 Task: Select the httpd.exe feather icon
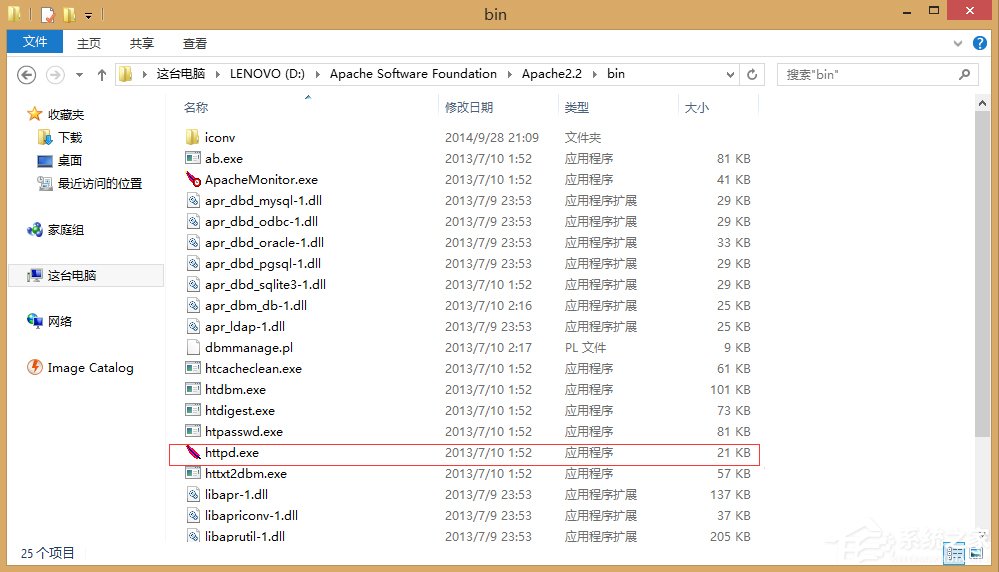[193, 452]
